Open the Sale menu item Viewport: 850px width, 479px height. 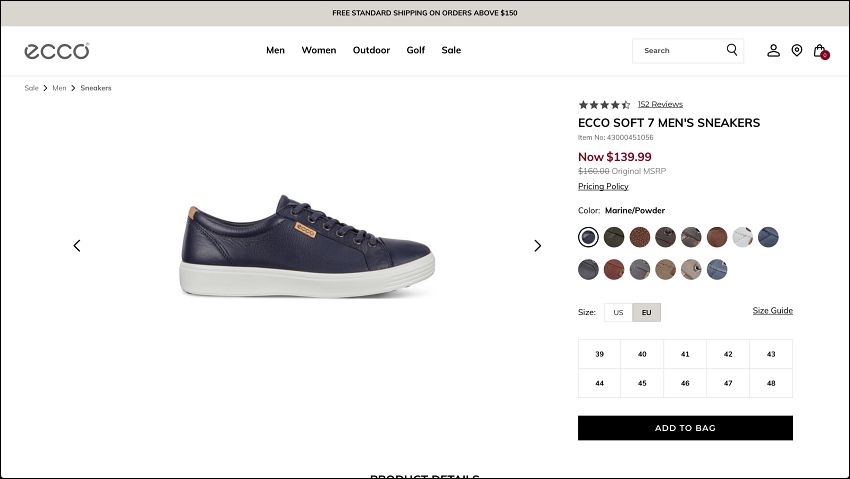tap(451, 50)
